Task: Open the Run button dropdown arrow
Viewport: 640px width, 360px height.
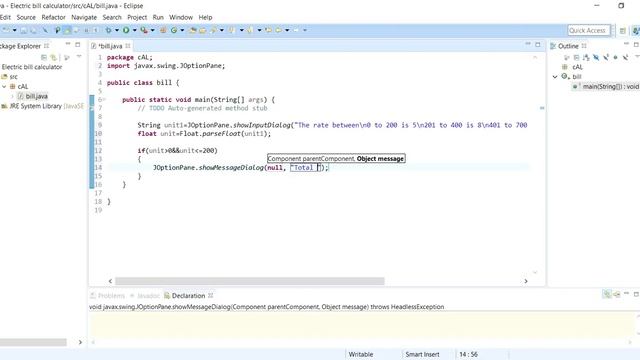Action: [x=134, y=30]
